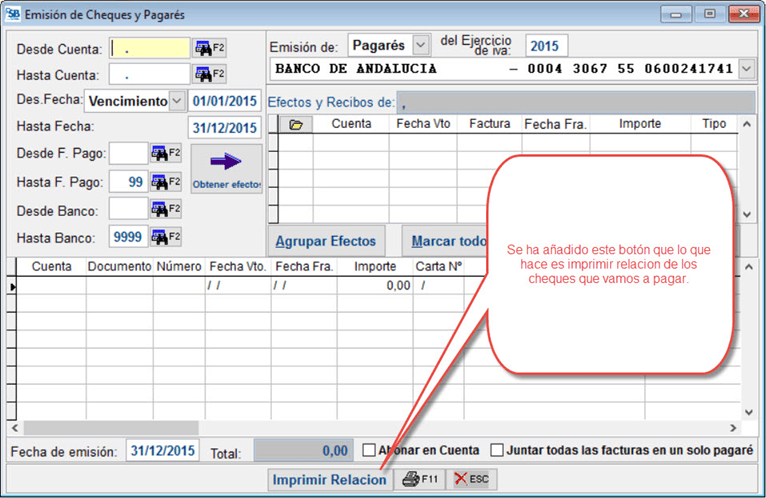Click the Marcar todo button

tap(449, 241)
